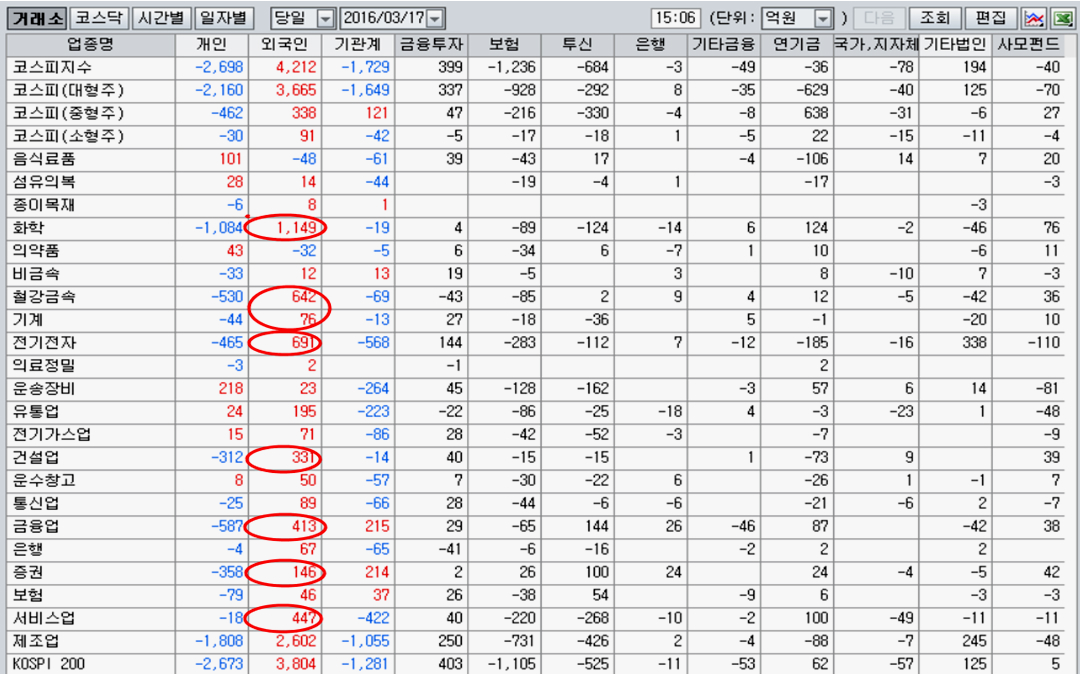Click the 외국인 column header
The image size is (1080, 674).
(285, 44)
